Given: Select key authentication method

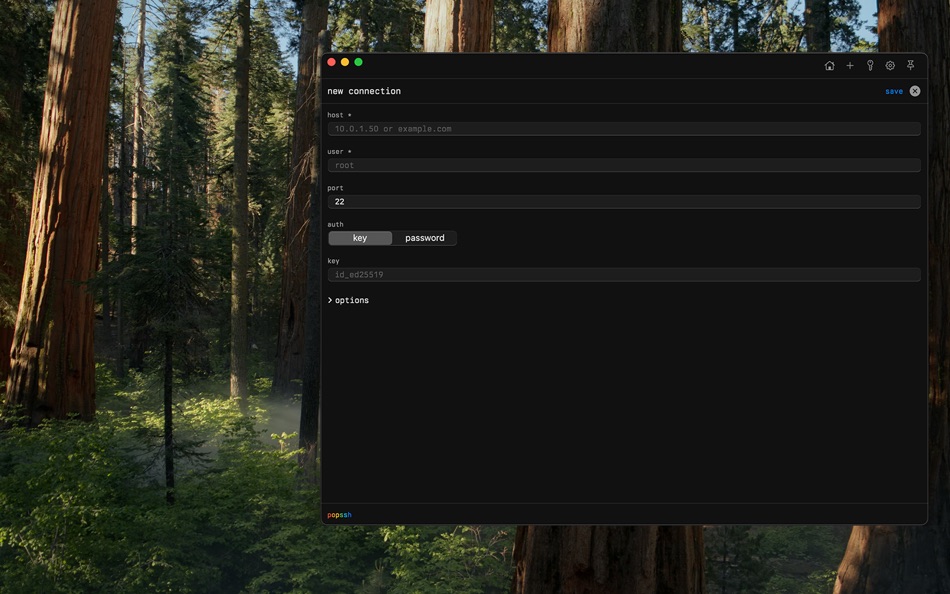Looking at the screenshot, I should (x=360, y=238).
